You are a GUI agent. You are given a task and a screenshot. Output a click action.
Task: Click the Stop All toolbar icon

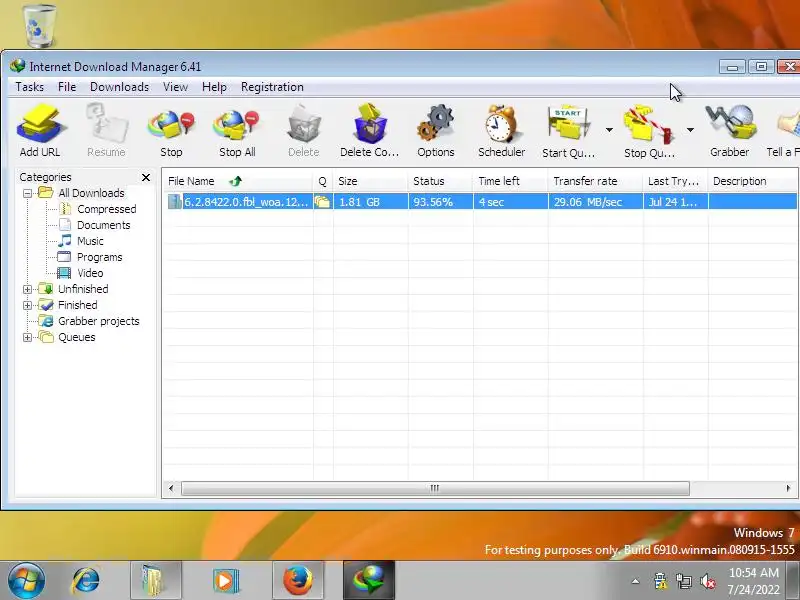(x=237, y=130)
